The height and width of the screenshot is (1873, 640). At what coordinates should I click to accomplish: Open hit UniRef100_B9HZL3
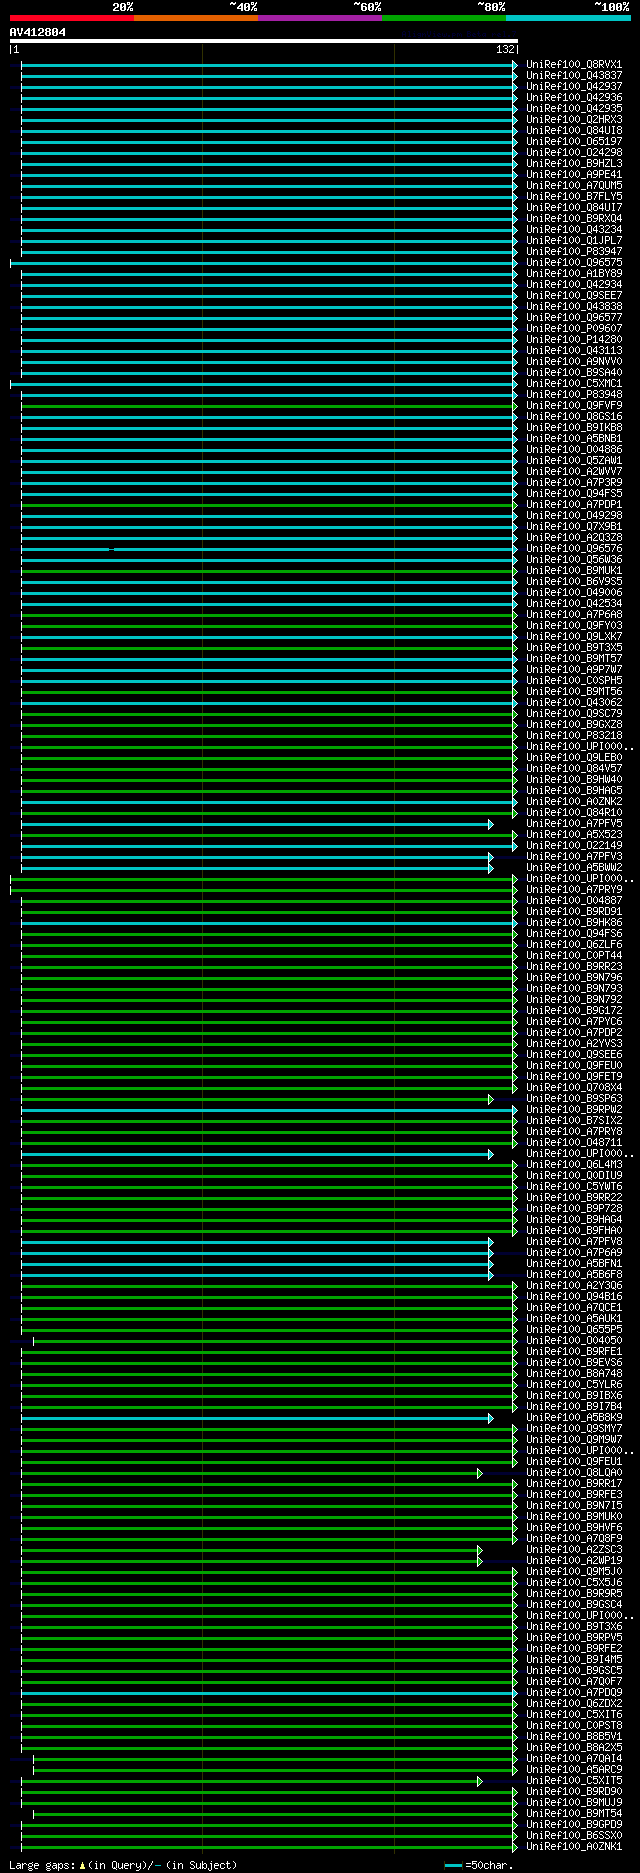[x=574, y=163]
